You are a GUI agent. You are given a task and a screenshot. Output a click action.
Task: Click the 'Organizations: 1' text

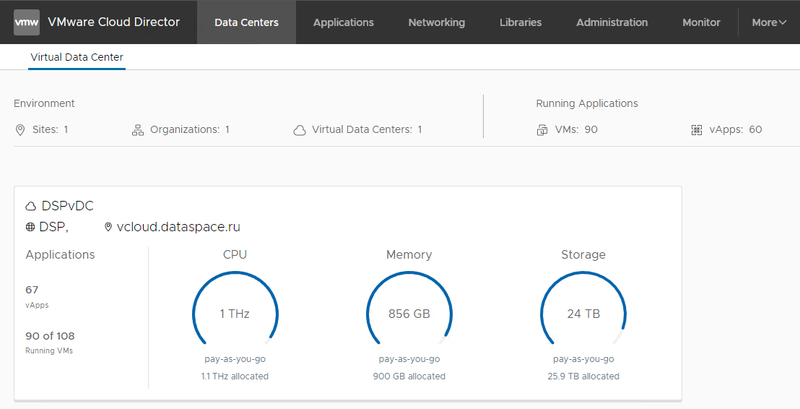click(190, 130)
